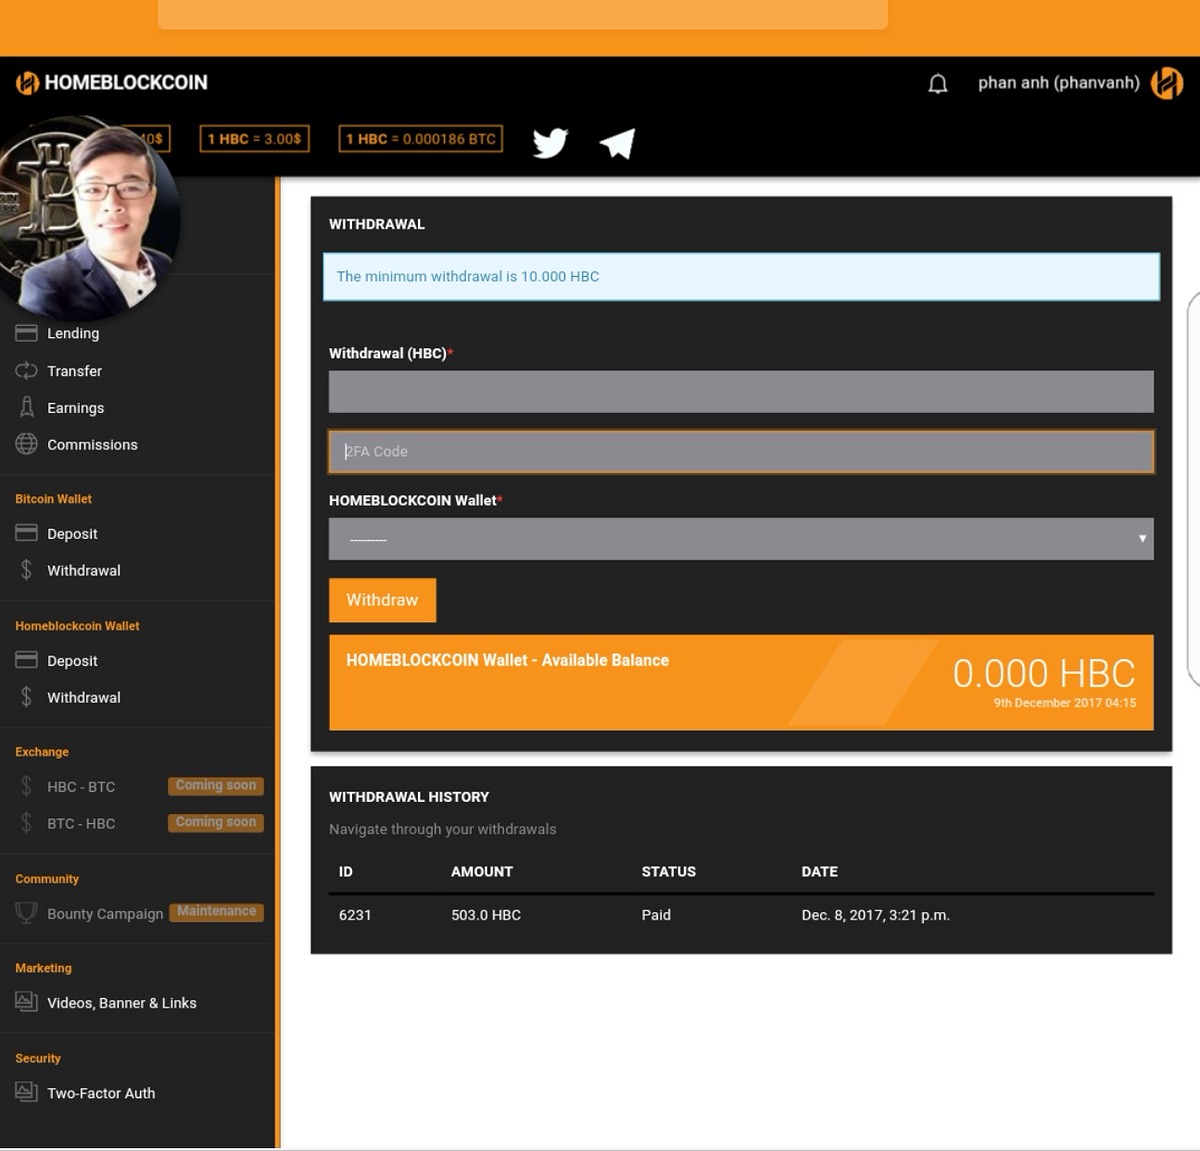The width and height of the screenshot is (1200, 1151).
Task: Open the phan anh (phanvanh) account menu
Action: (1059, 83)
